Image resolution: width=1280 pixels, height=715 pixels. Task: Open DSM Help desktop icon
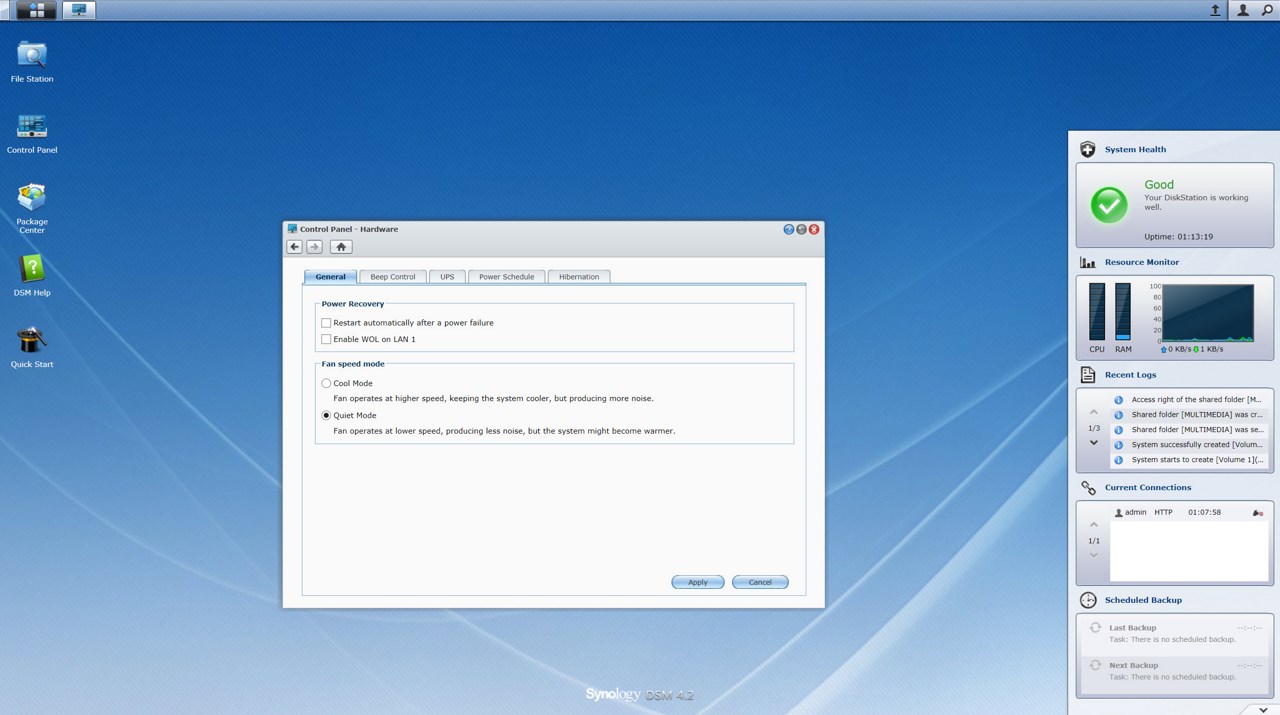[x=32, y=276]
